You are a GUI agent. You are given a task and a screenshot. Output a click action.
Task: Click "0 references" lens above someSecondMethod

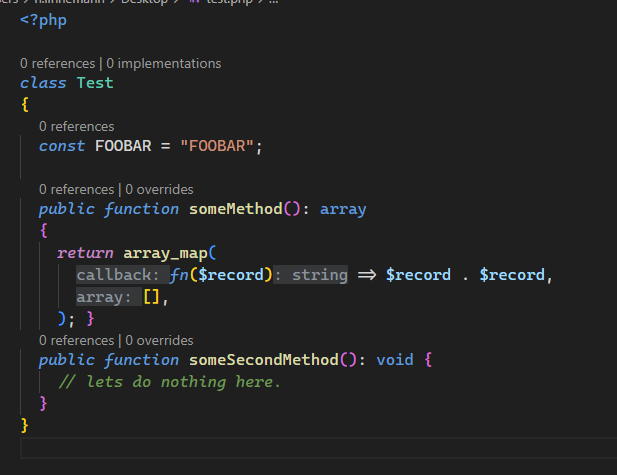(76, 340)
